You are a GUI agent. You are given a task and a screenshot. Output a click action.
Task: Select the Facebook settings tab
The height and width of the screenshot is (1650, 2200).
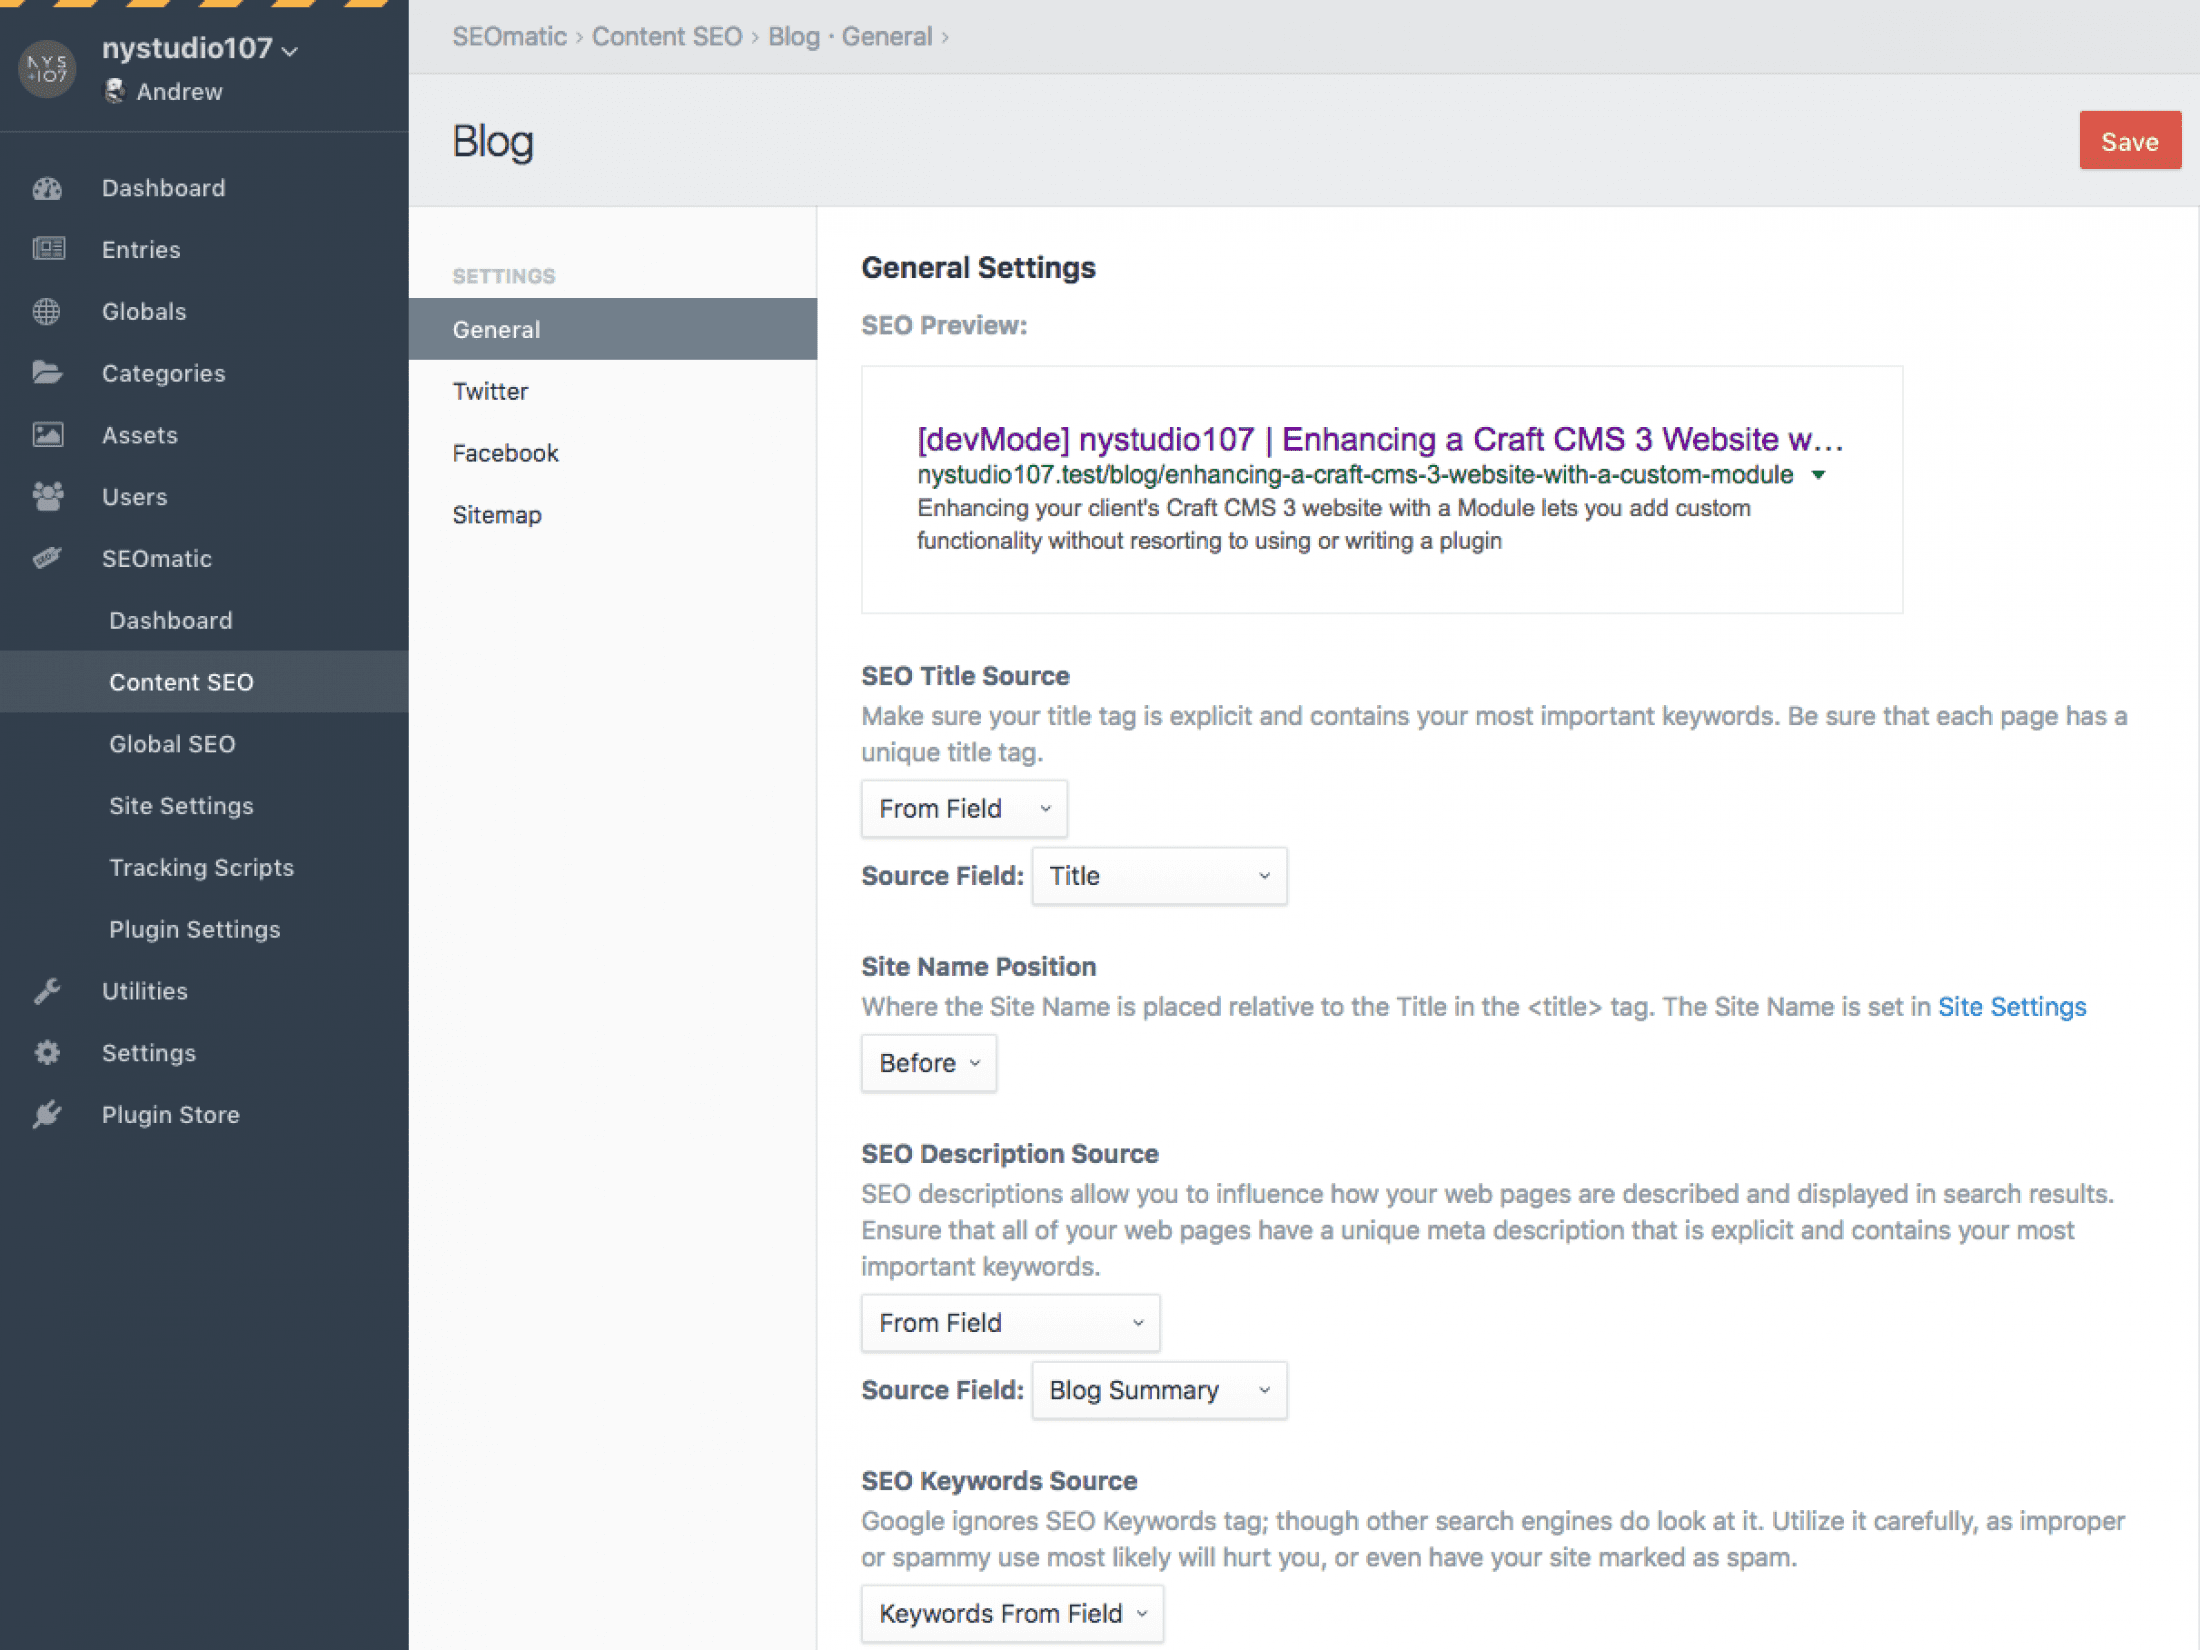(x=613, y=453)
